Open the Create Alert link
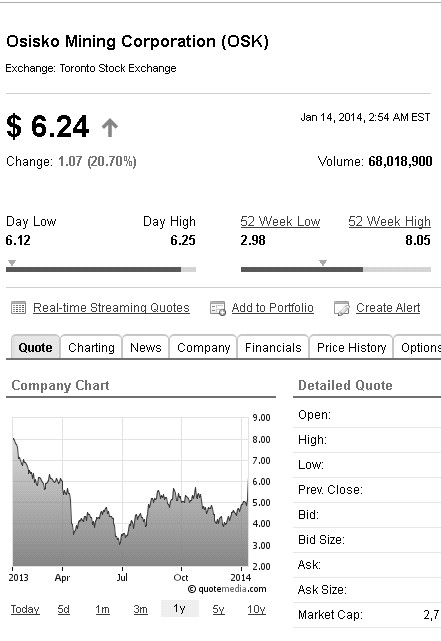Screen dimensions: 441x641 pos(388,308)
